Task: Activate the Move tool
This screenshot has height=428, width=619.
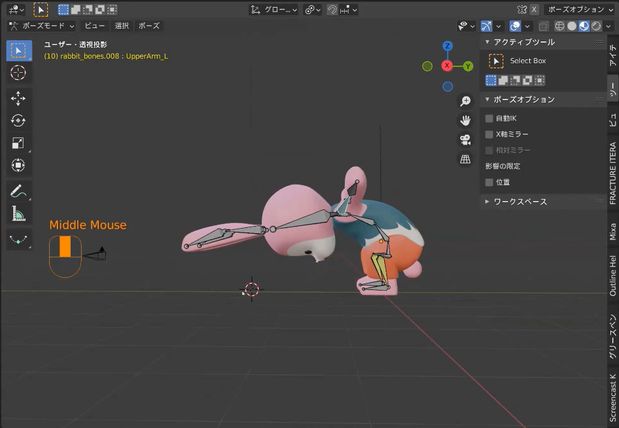Action: click(18, 98)
